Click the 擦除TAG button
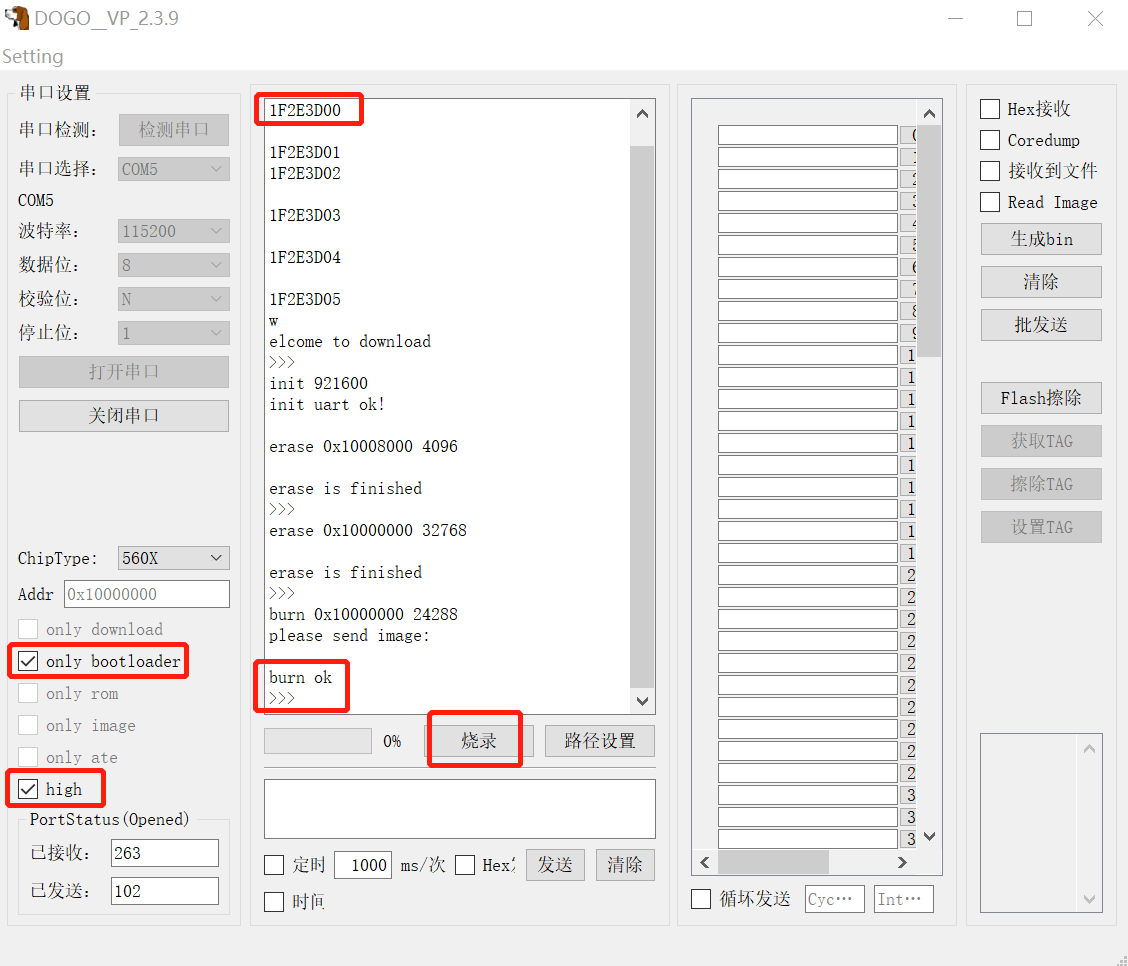The height and width of the screenshot is (966, 1128). [1041, 484]
